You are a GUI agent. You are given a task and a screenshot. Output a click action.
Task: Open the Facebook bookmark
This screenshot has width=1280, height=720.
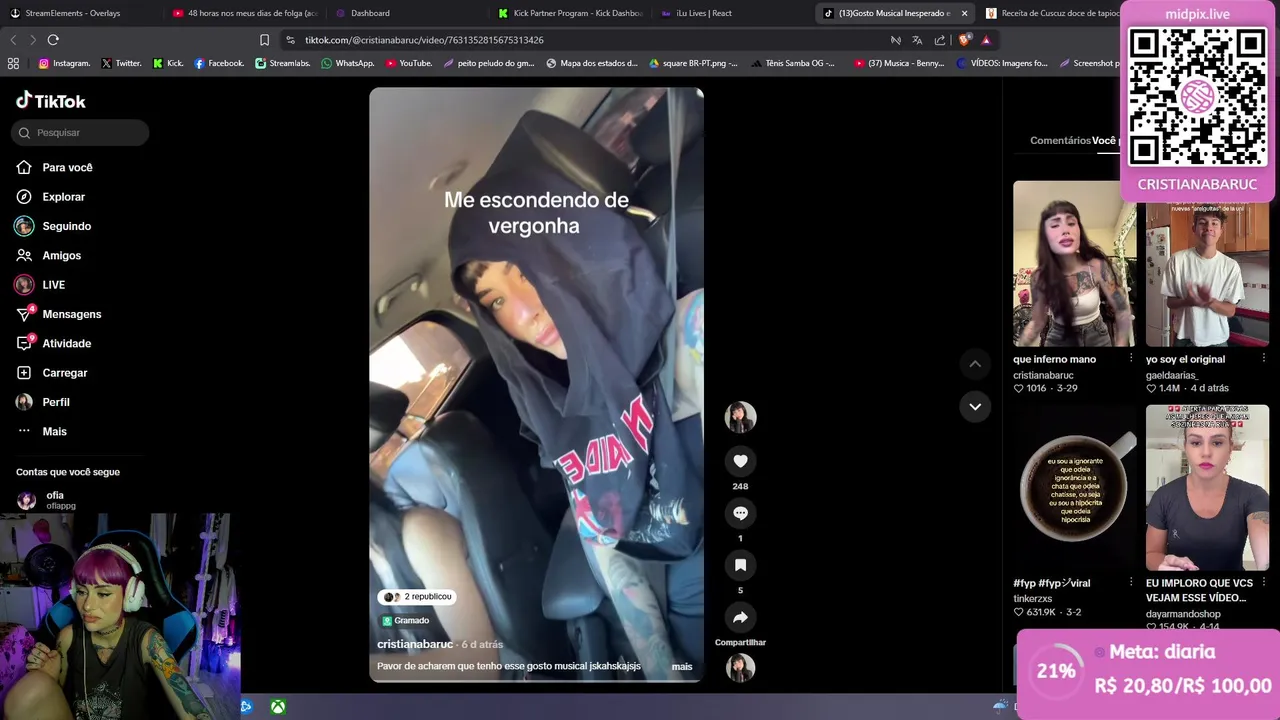pos(219,63)
